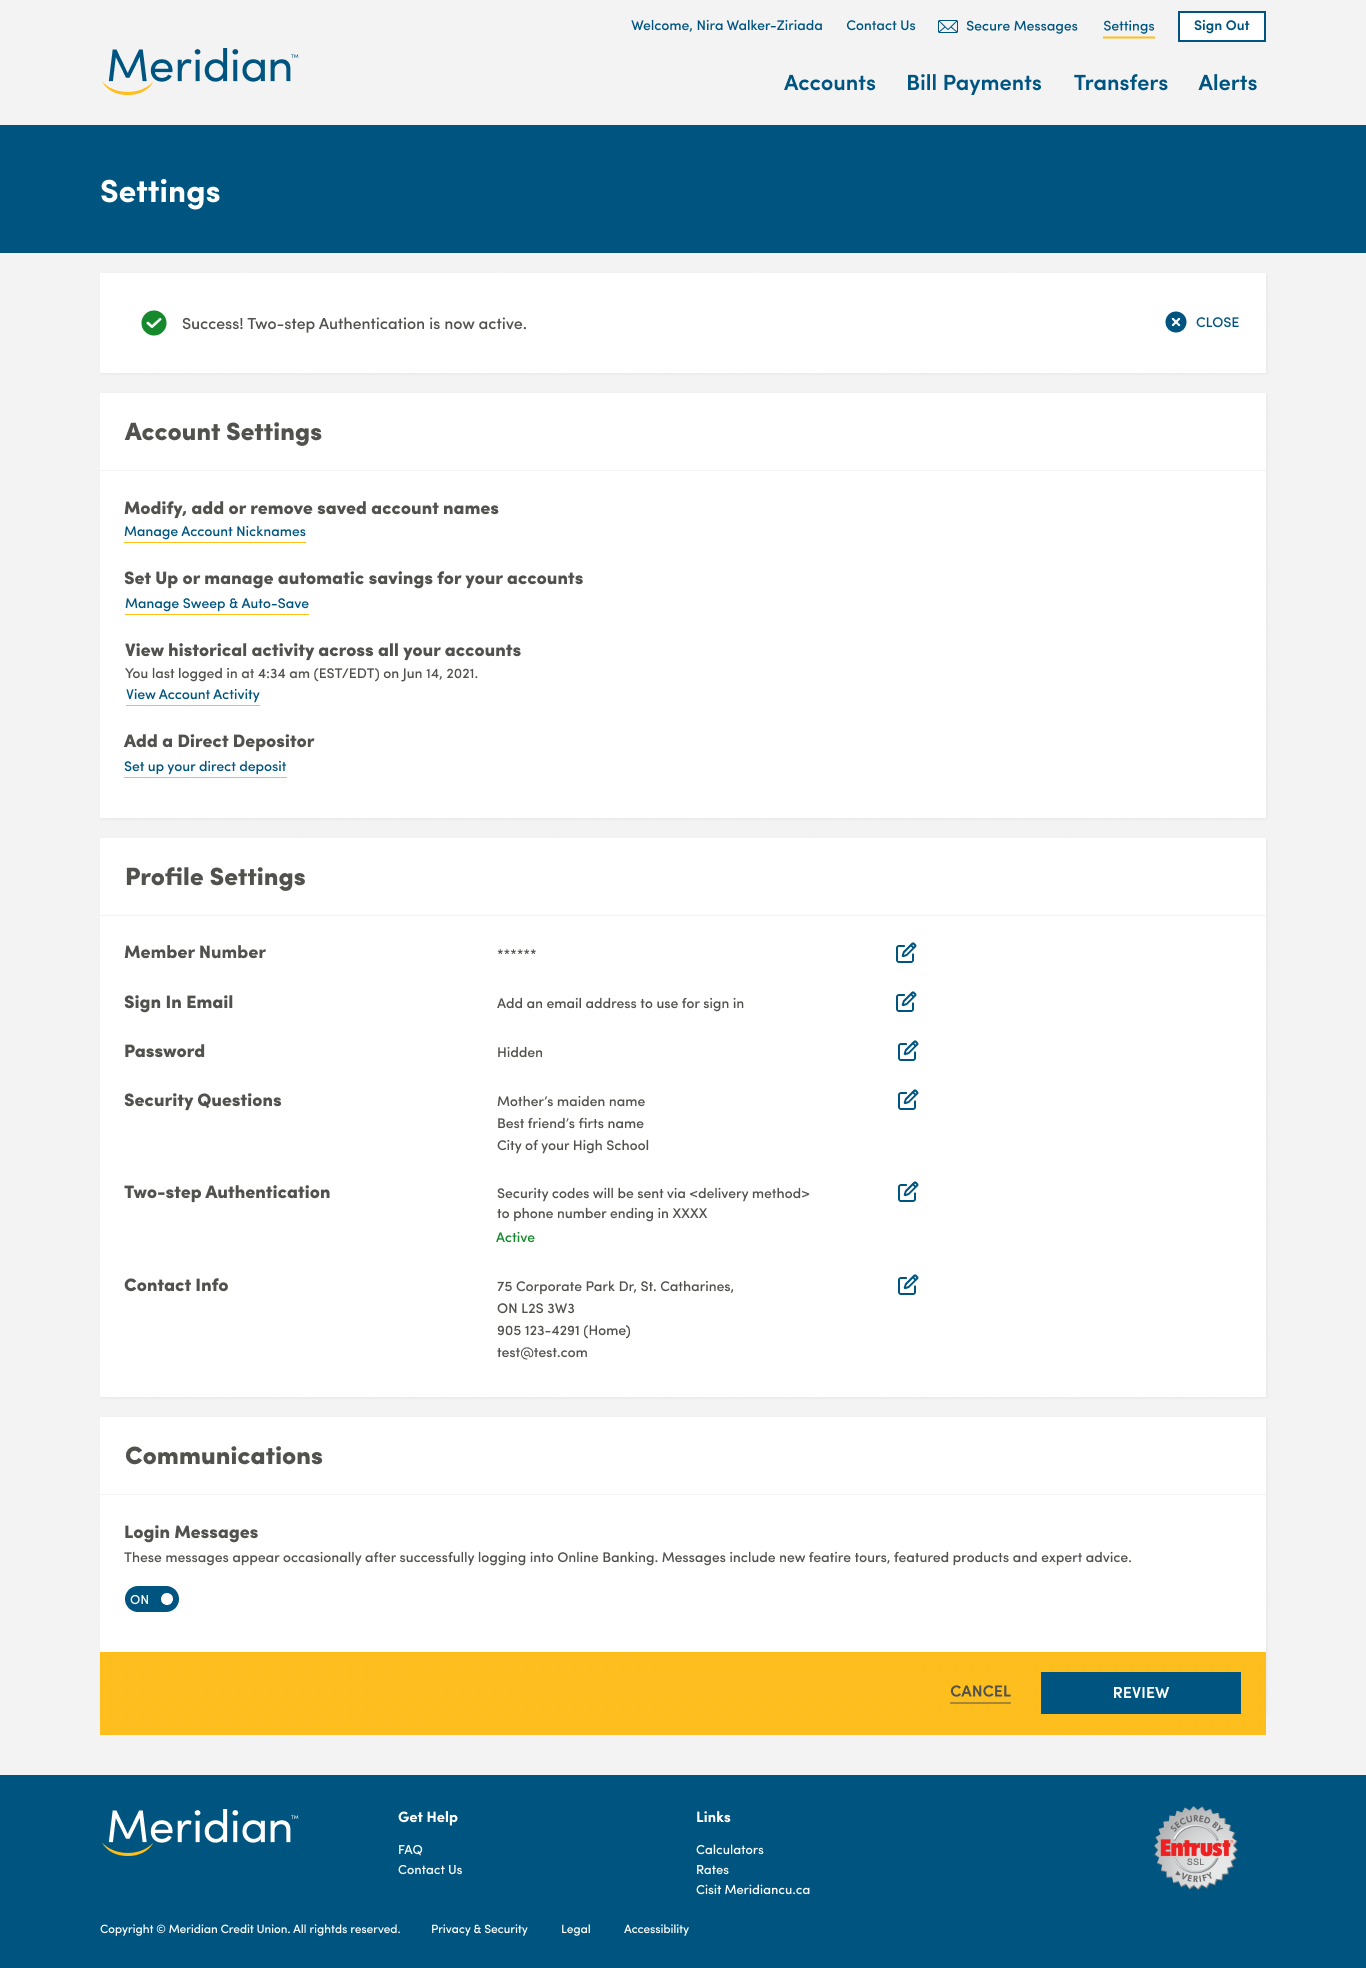Image resolution: width=1366 pixels, height=1968 pixels.
Task: Open the Accessibility footer link
Action: [x=656, y=1929]
